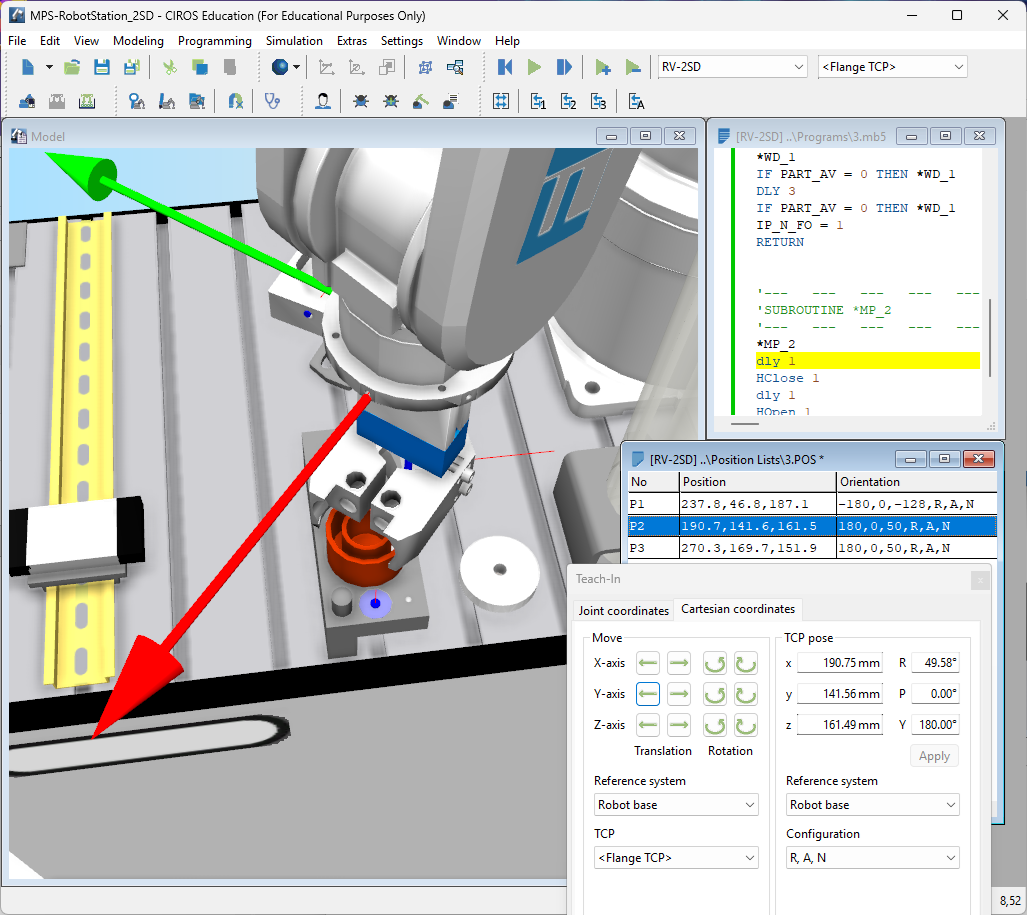1027x915 pixels.
Task: Click the window layout 3 icon
Action: (x=598, y=102)
